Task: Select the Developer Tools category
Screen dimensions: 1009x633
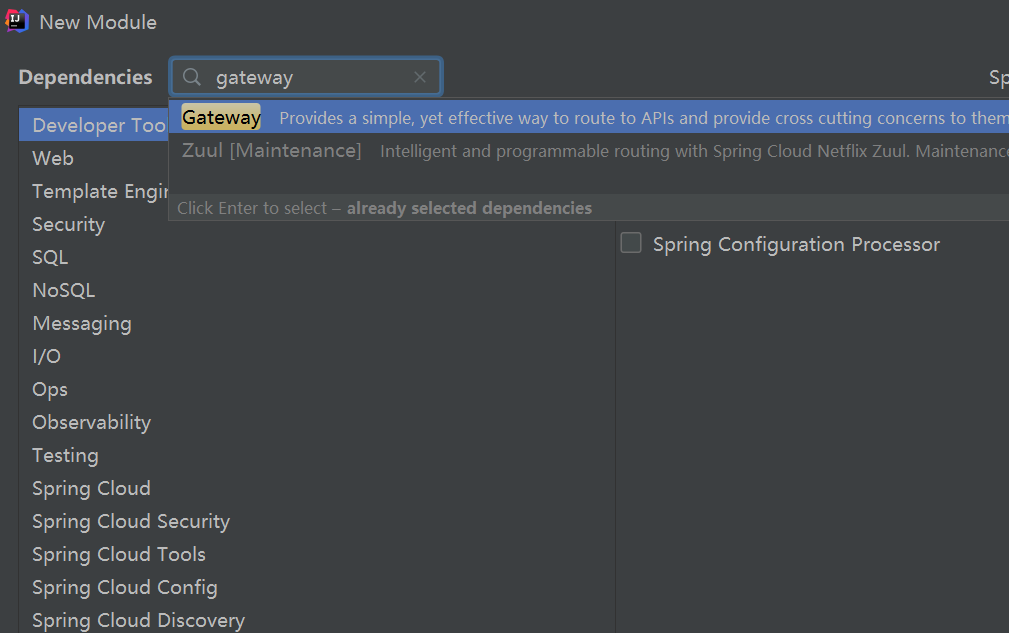Action: [x=94, y=125]
